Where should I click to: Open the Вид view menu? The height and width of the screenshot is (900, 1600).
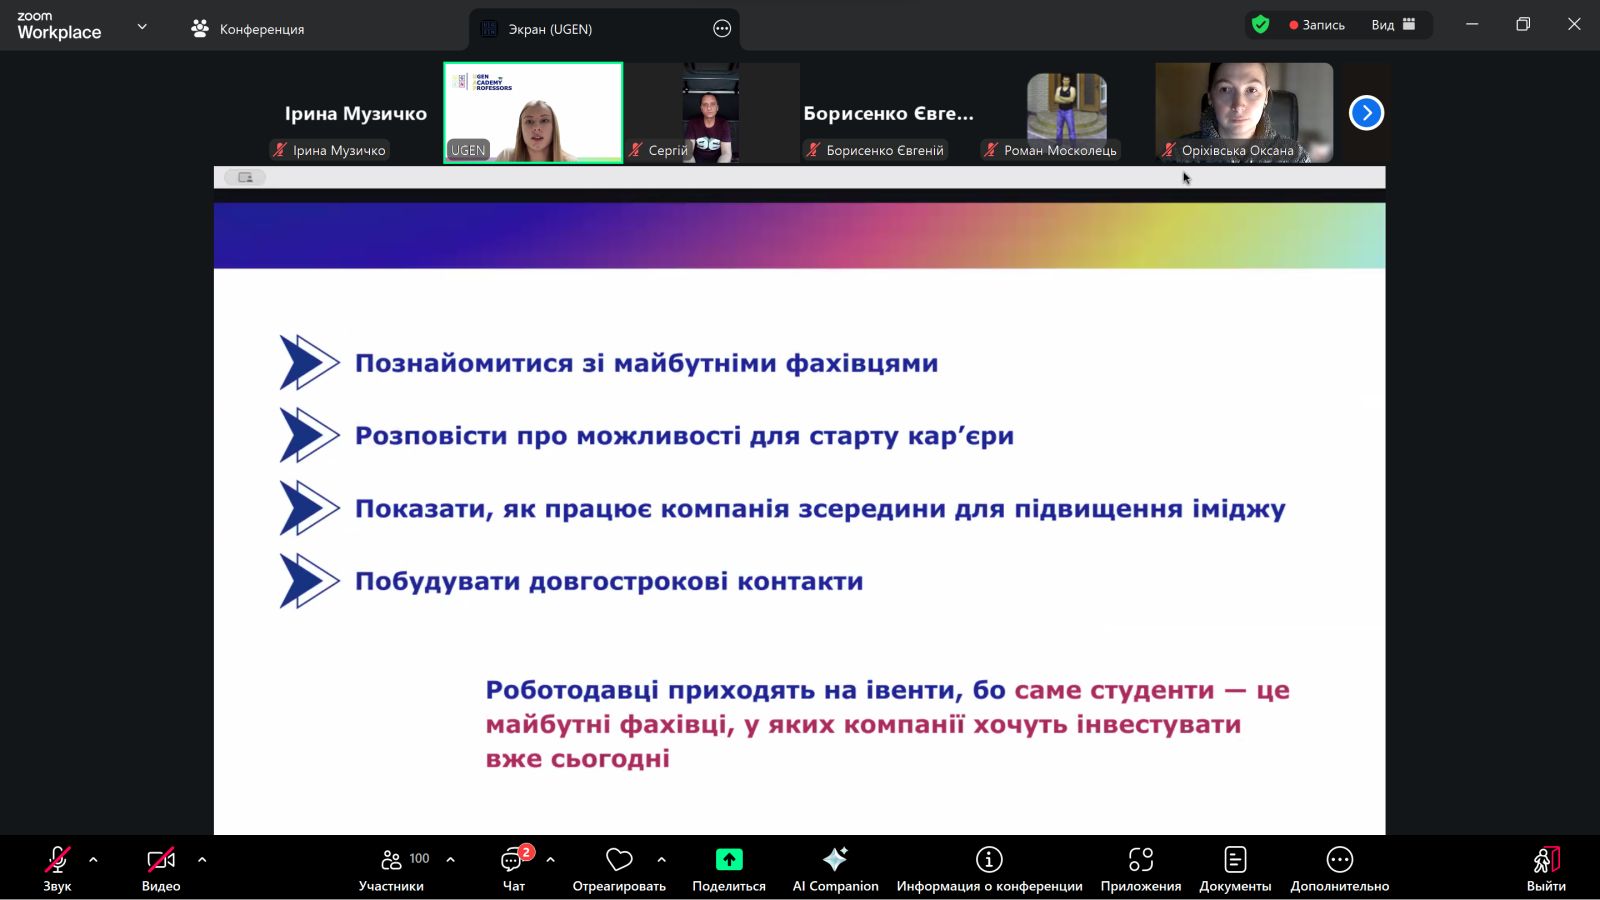[1393, 25]
